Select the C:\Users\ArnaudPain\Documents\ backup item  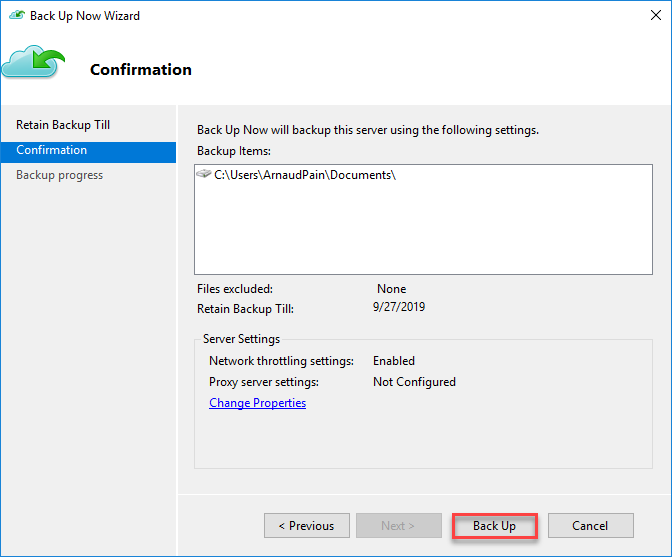pyautogui.click(x=305, y=175)
